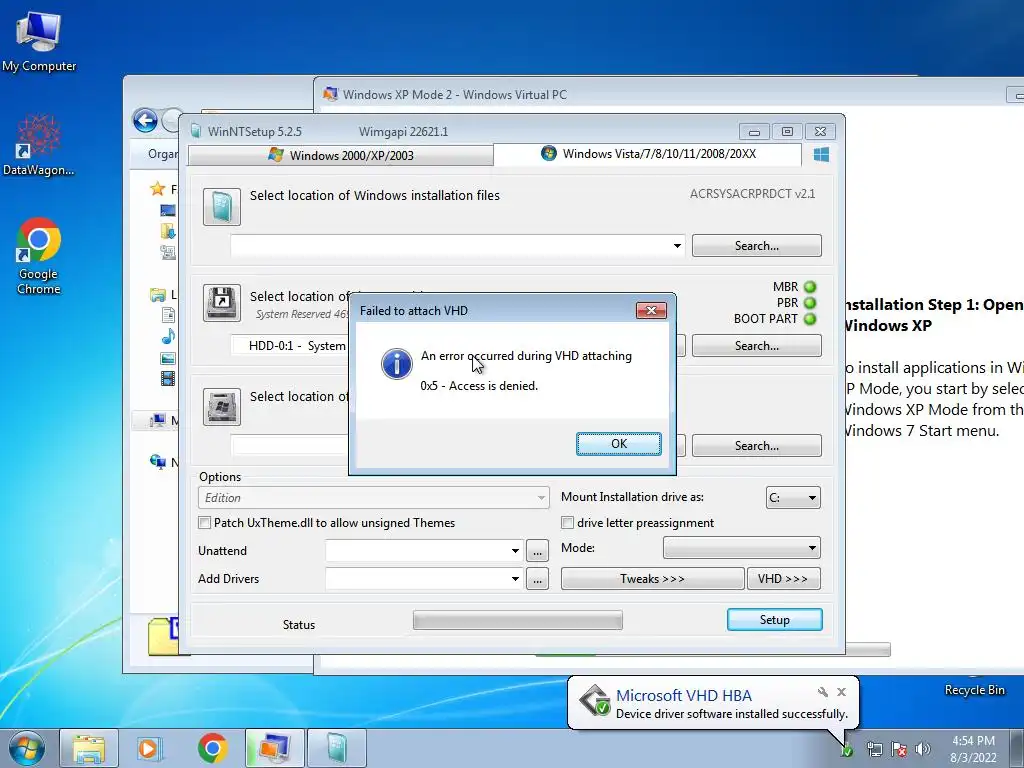
Task: Click the Status progress bar
Action: coord(518,620)
